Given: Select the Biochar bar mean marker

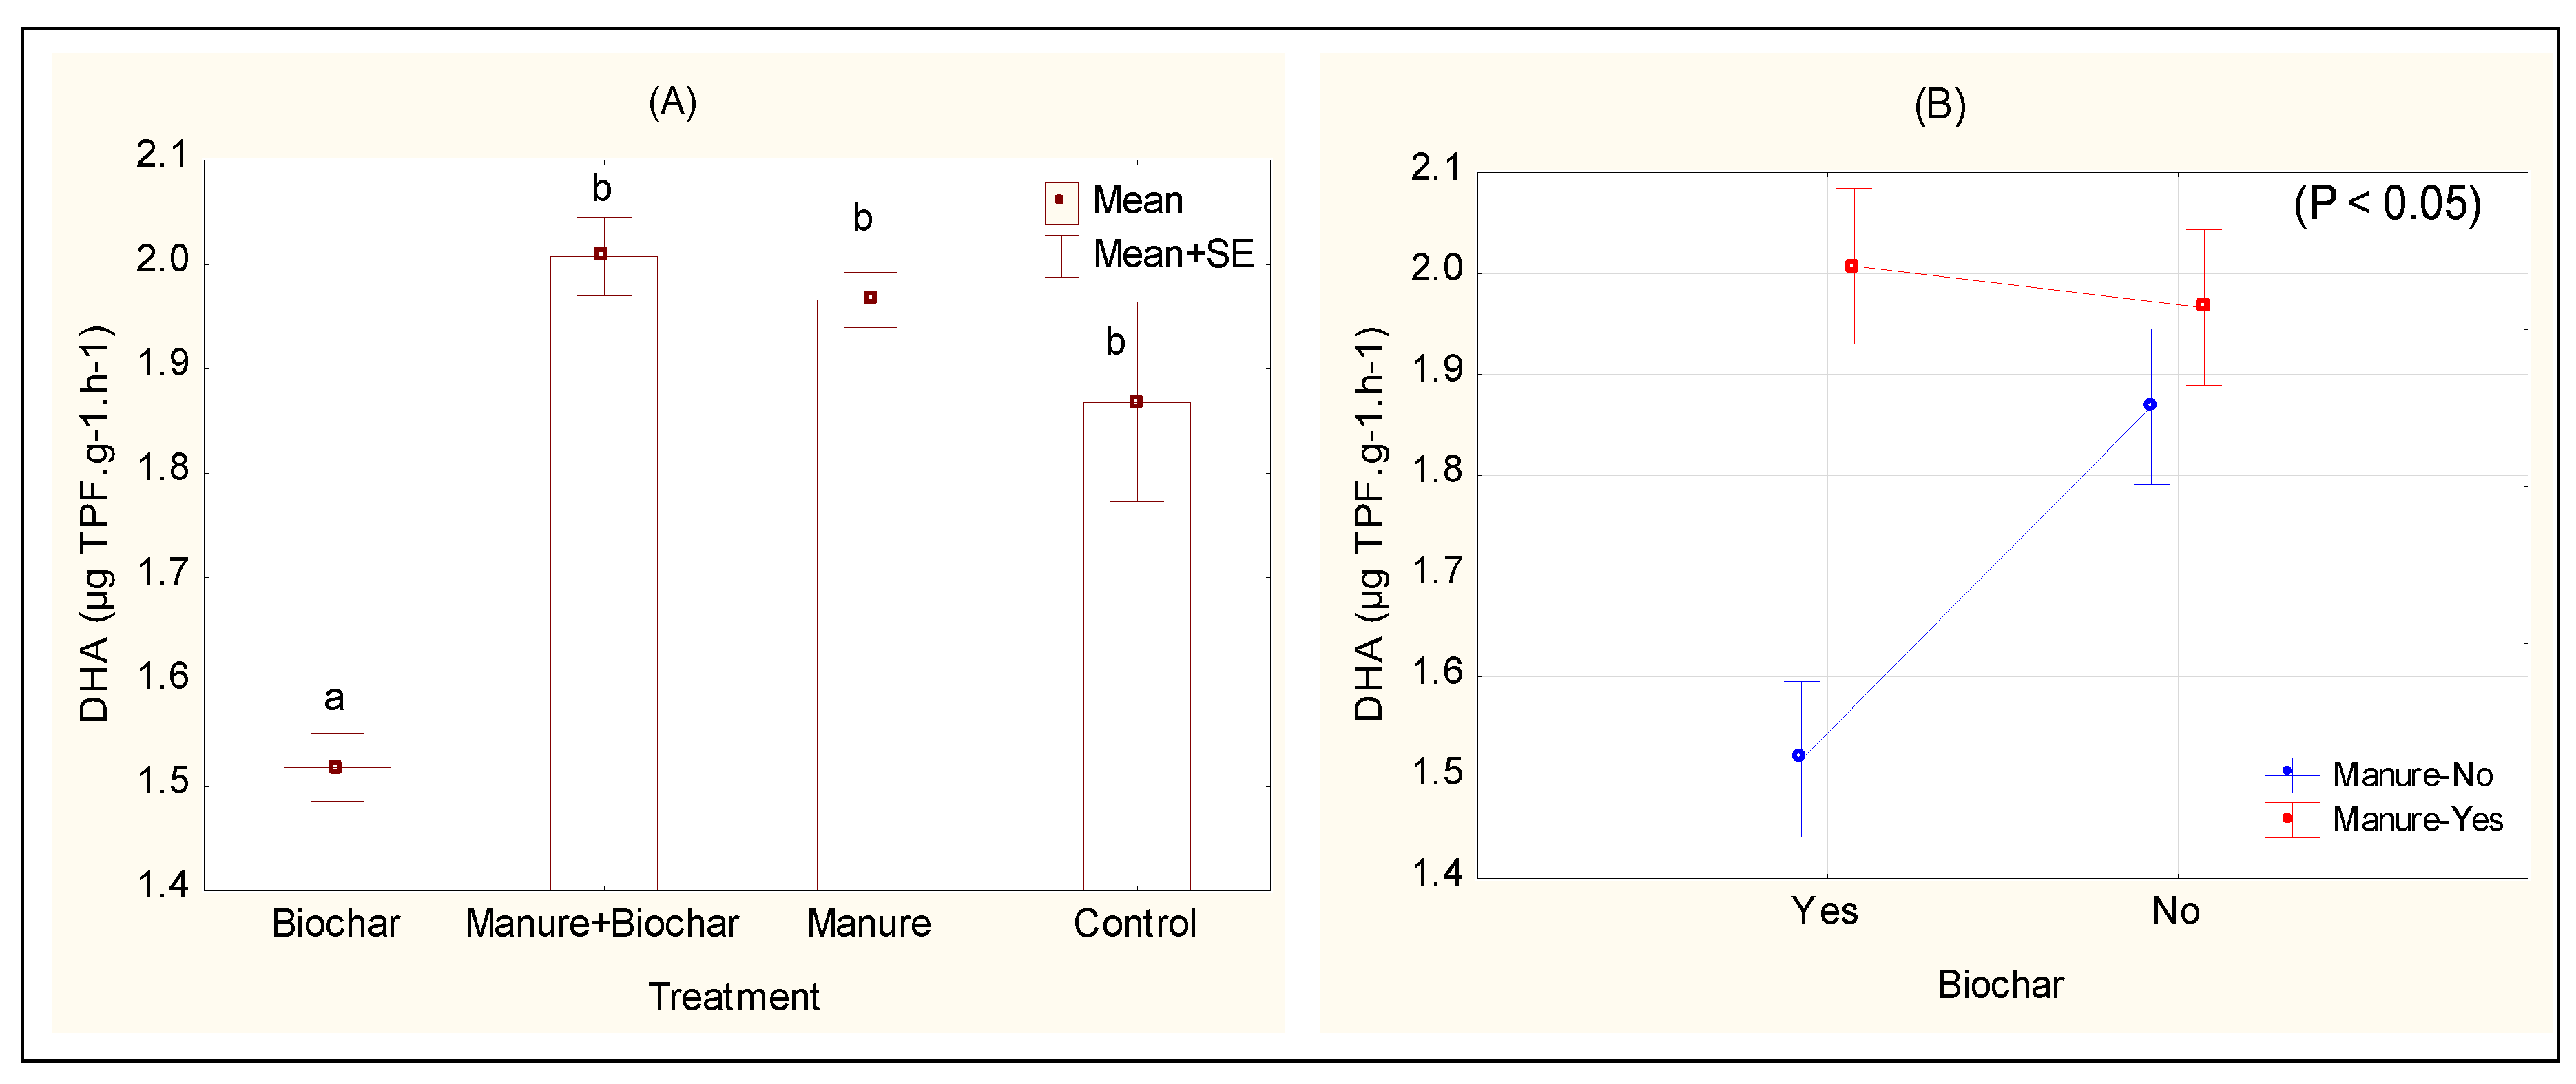Looking at the screenshot, I should [x=335, y=767].
